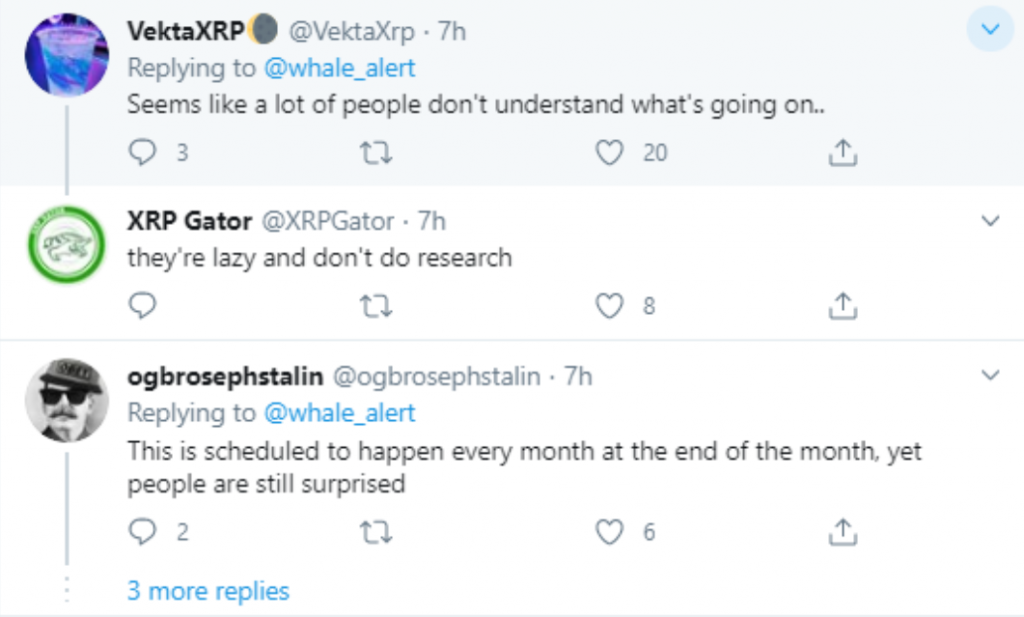Reply to VektaXRP's tweet via comment icon

[142, 153]
